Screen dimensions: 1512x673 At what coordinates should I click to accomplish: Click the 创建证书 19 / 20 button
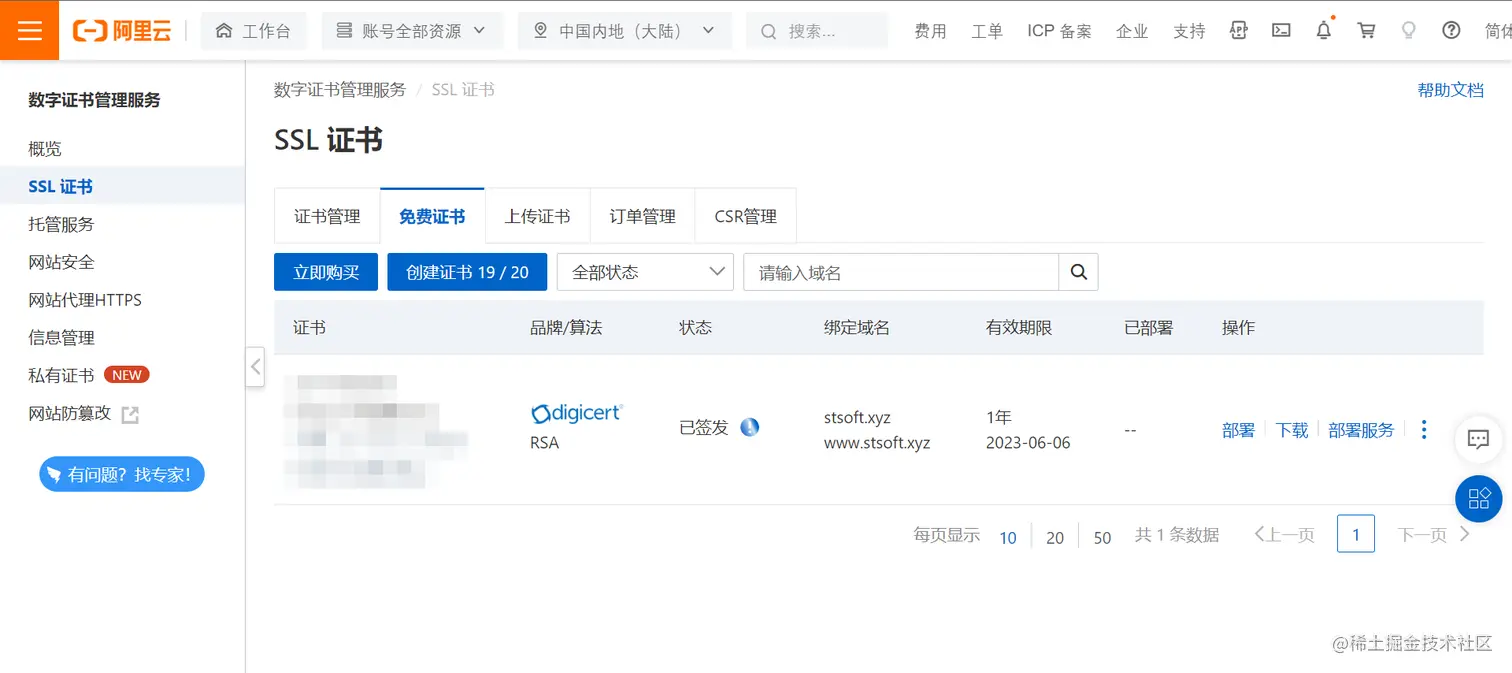click(x=467, y=272)
